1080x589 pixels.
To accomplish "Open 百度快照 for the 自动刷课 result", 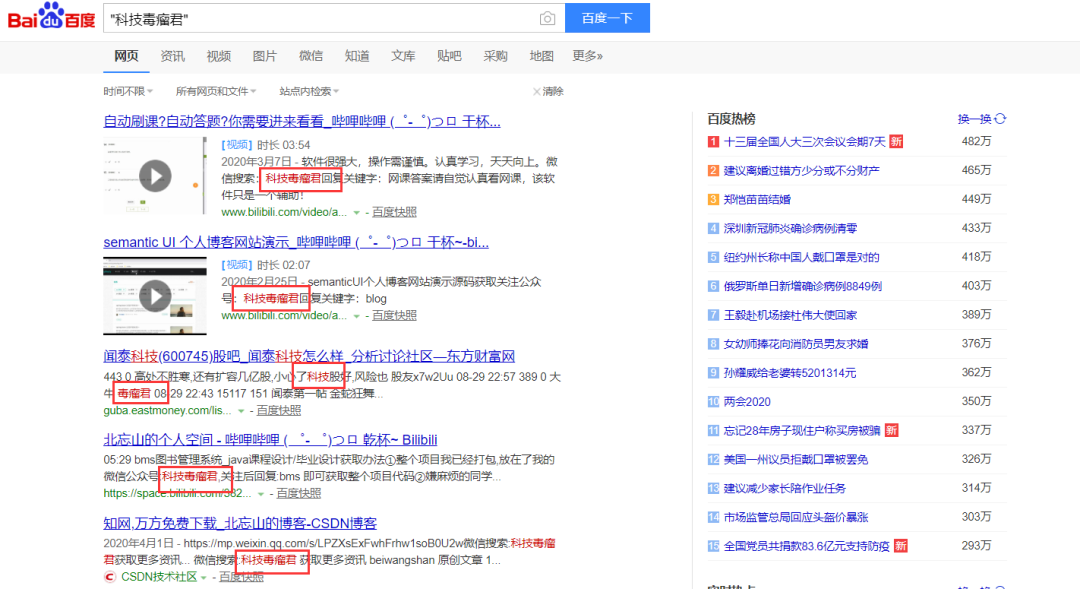I will click(x=394, y=211).
